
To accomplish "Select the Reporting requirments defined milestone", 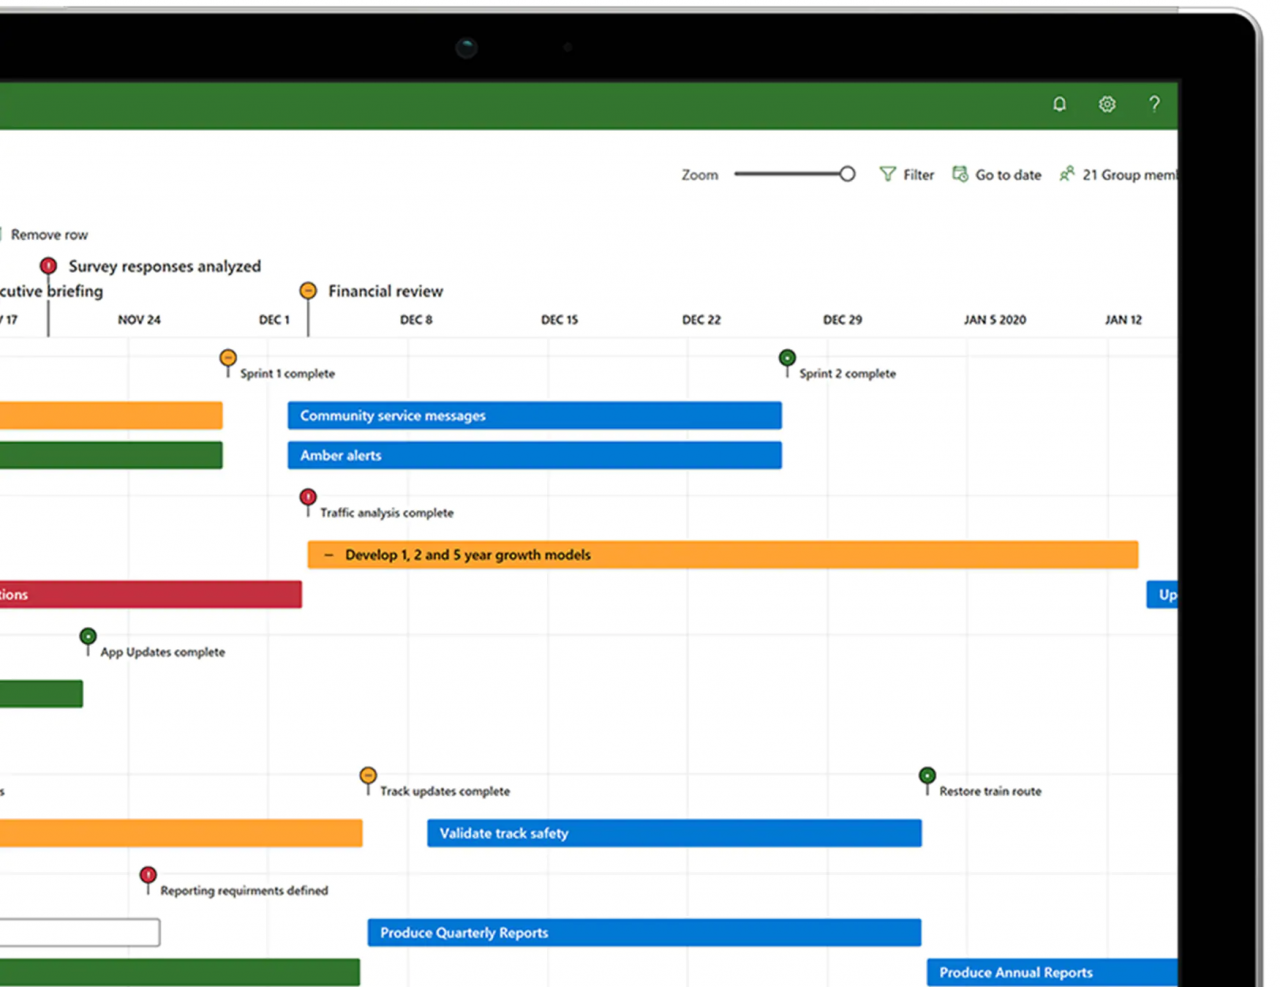I will pyautogui.click(x=148, y=872).
